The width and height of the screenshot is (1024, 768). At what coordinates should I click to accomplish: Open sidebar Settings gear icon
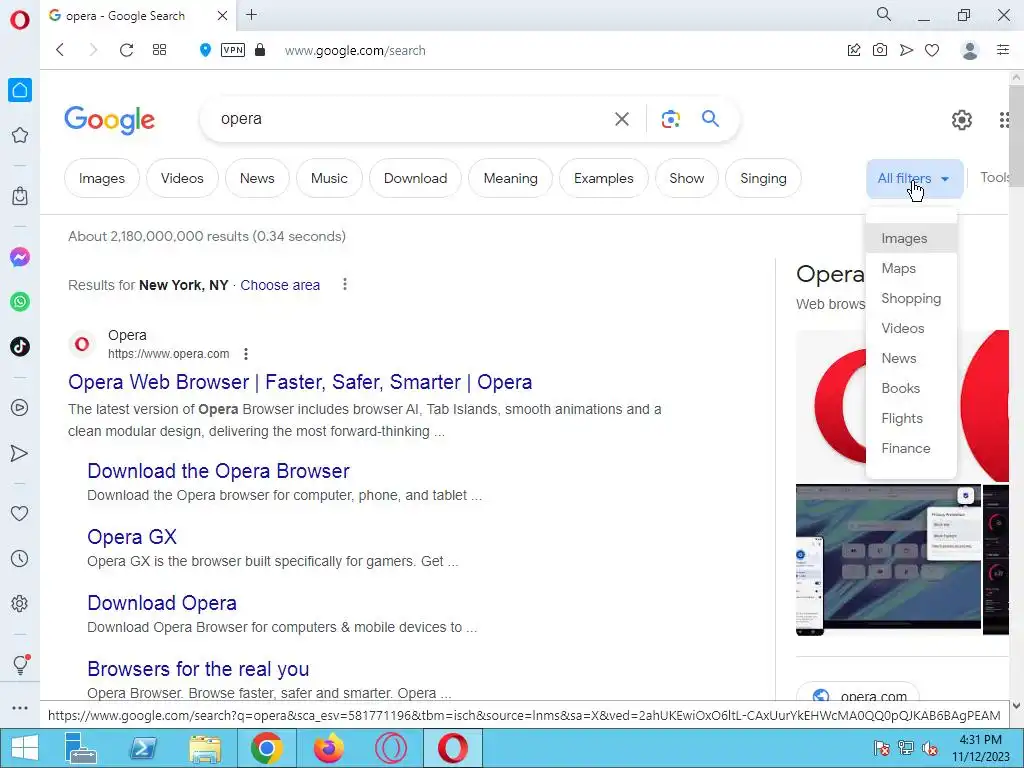[20, 603]
